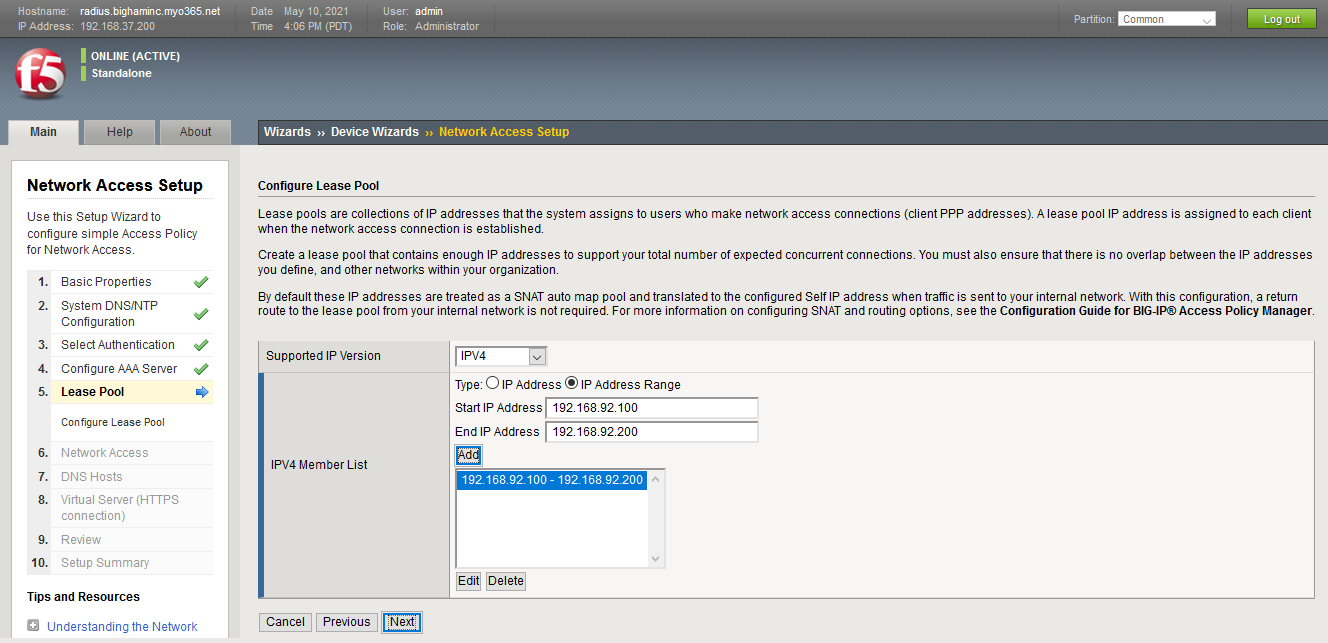Click Delete below the member list

point(505,580)
